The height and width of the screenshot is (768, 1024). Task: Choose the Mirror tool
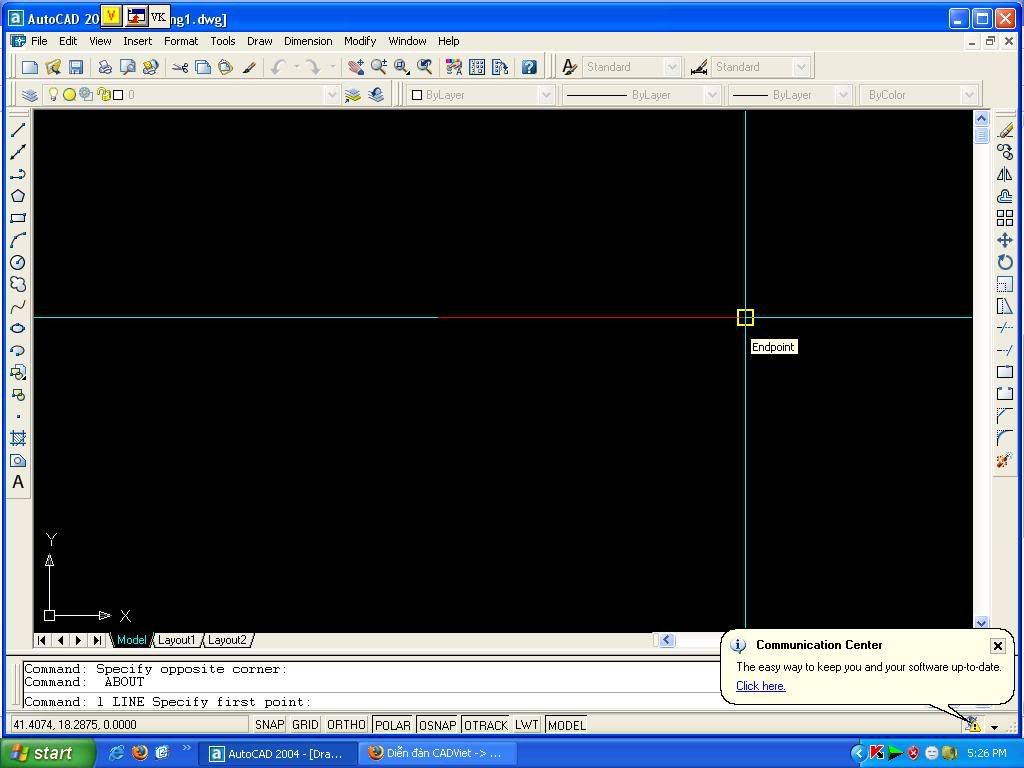tap(1005, 174)
